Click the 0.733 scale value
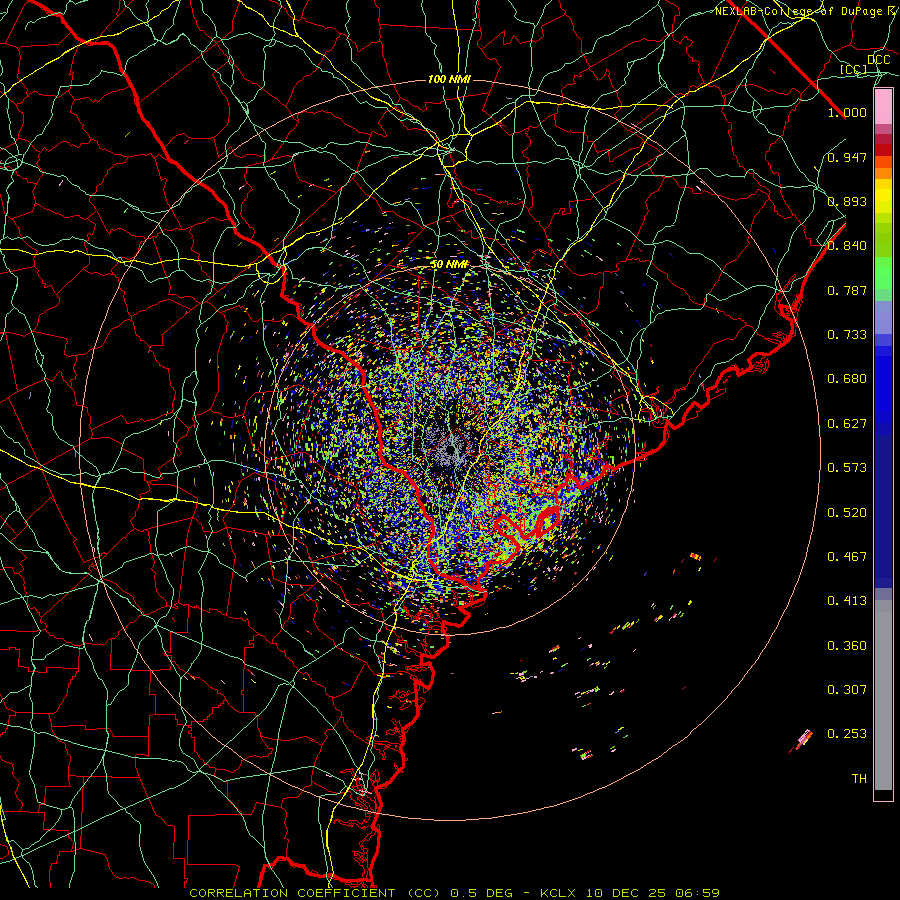Image resolution: width=900 pixels, height=900 pixels. tap(847, 335)
